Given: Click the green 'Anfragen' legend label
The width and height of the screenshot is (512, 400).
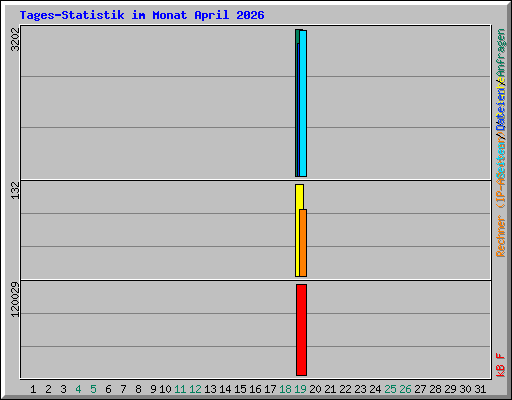Looking at the screenshot, I should (501, 53).
